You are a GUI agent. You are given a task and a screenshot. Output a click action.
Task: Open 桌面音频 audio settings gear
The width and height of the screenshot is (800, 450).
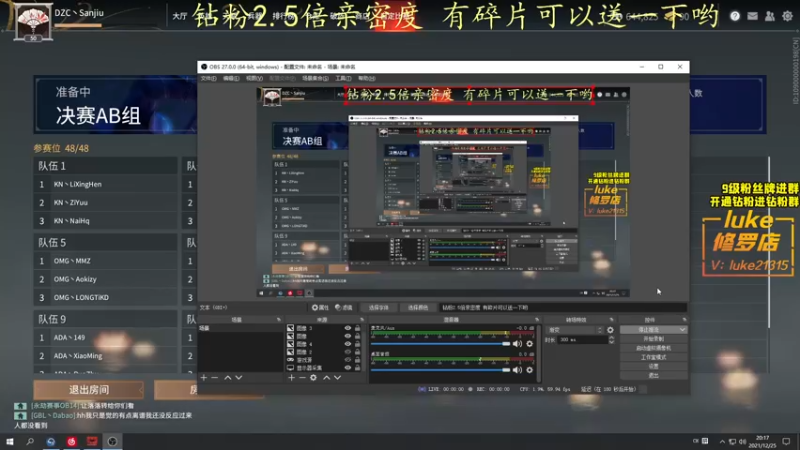pos(530,369)
